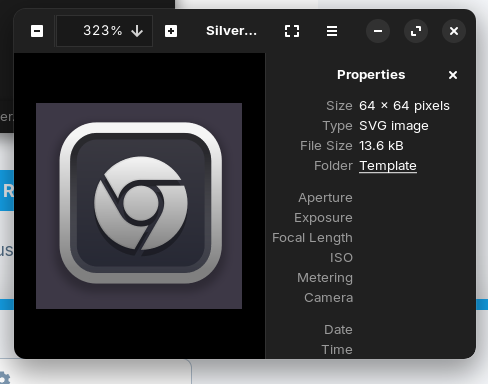Select the Metering property label
This screenshot has height=384, width=488.
point(325,278)
